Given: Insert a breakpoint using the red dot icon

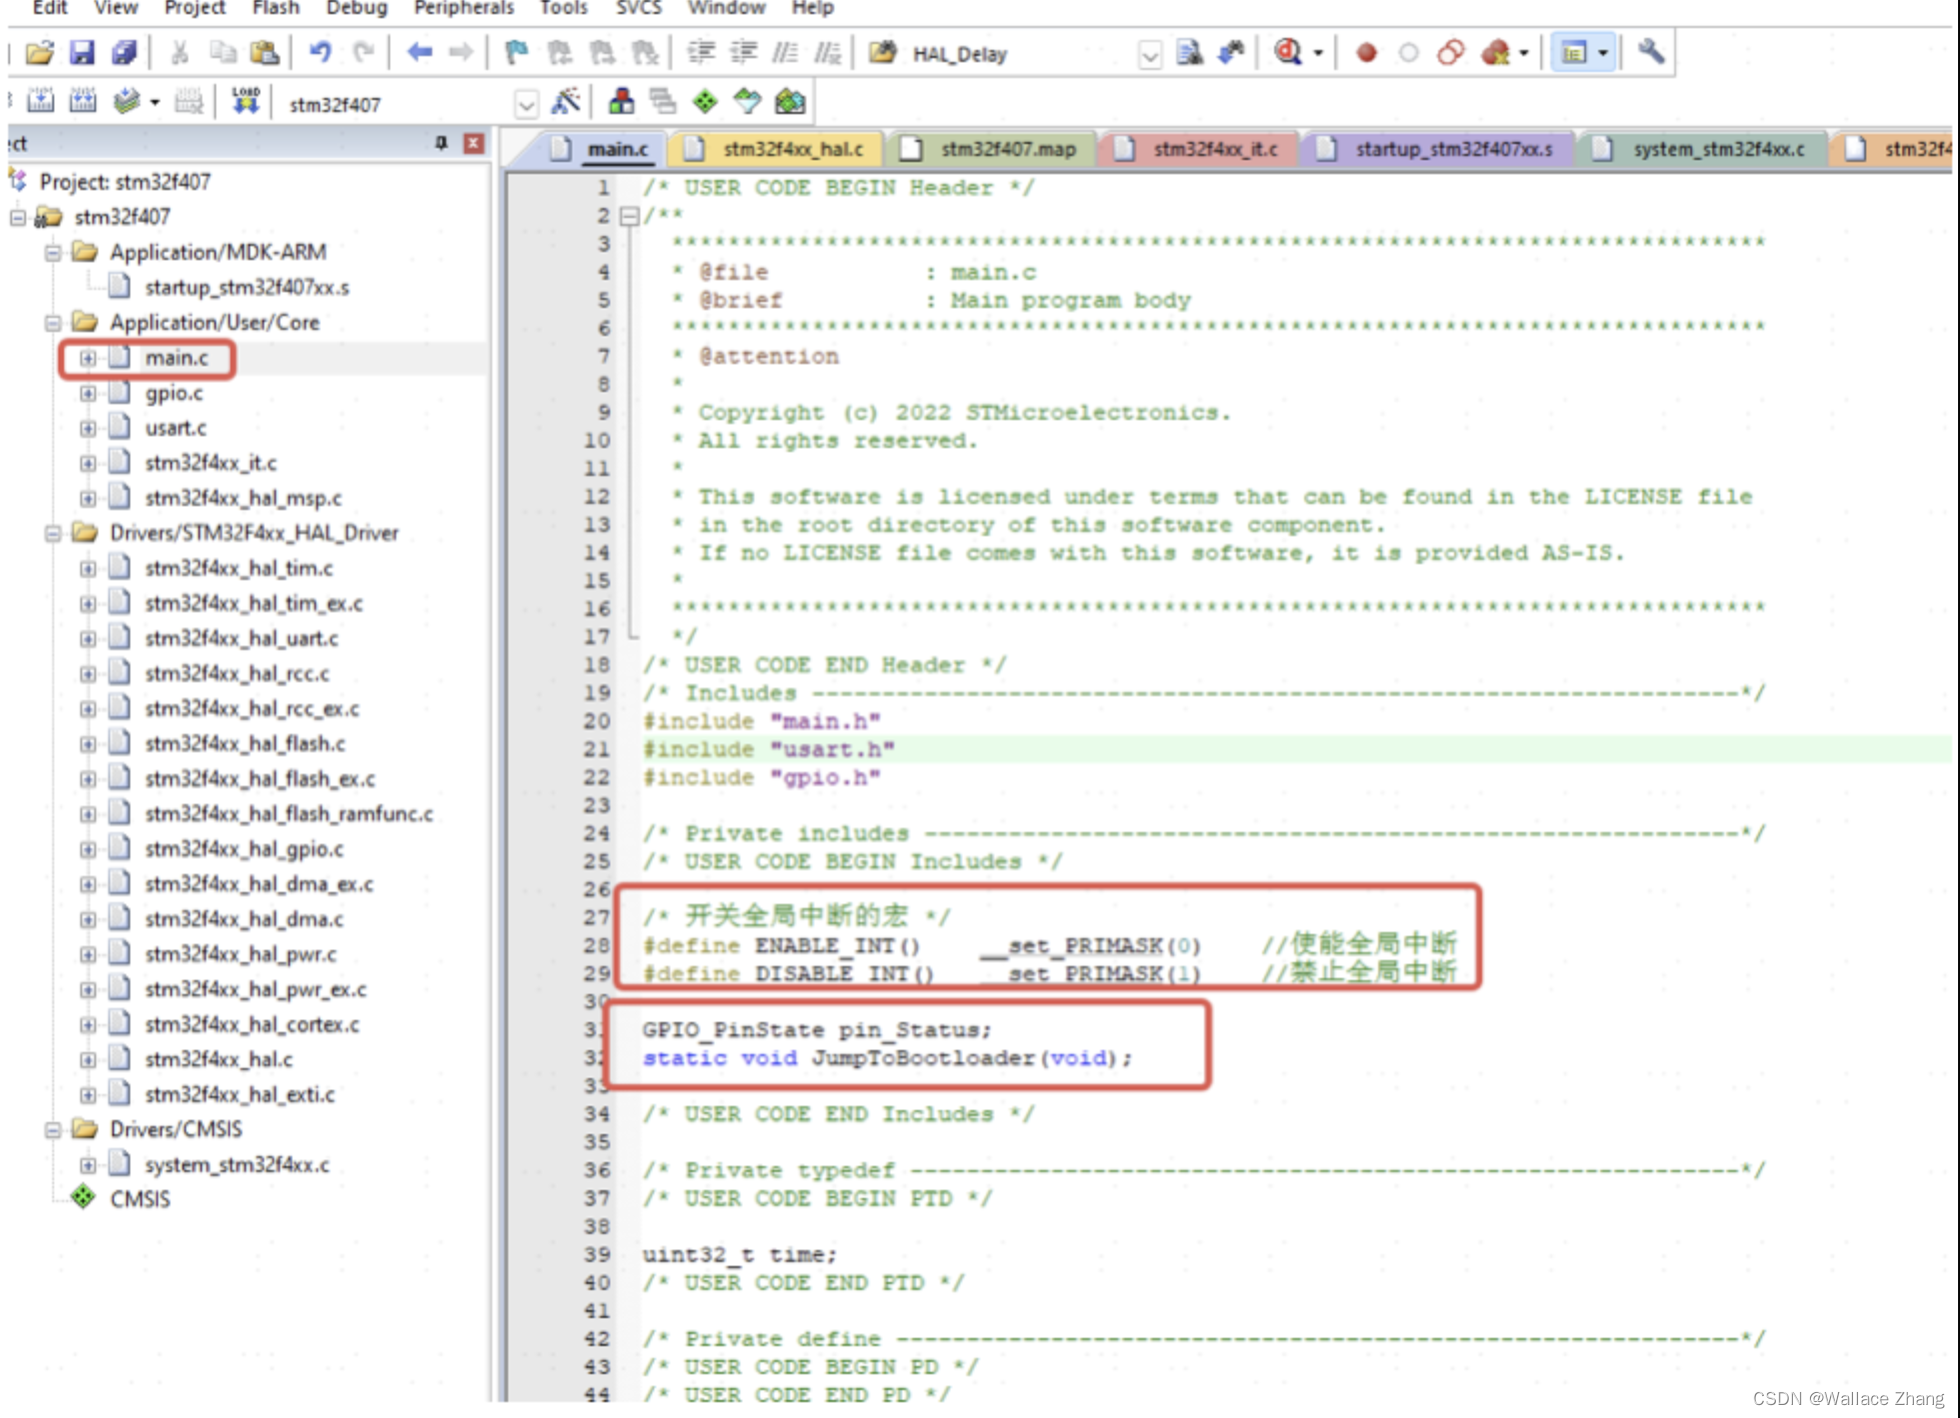Looking at the screenshot, I should 1365,54.
